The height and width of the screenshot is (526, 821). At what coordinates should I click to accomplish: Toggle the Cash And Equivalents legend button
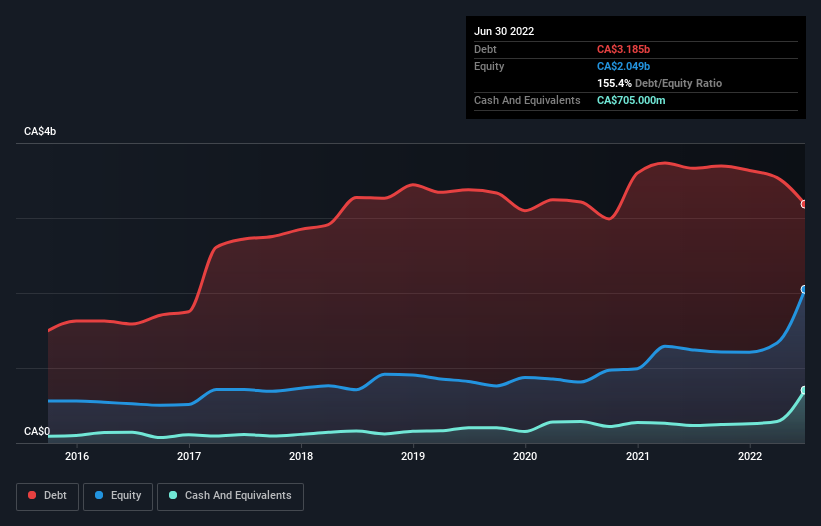coord(230,496)
